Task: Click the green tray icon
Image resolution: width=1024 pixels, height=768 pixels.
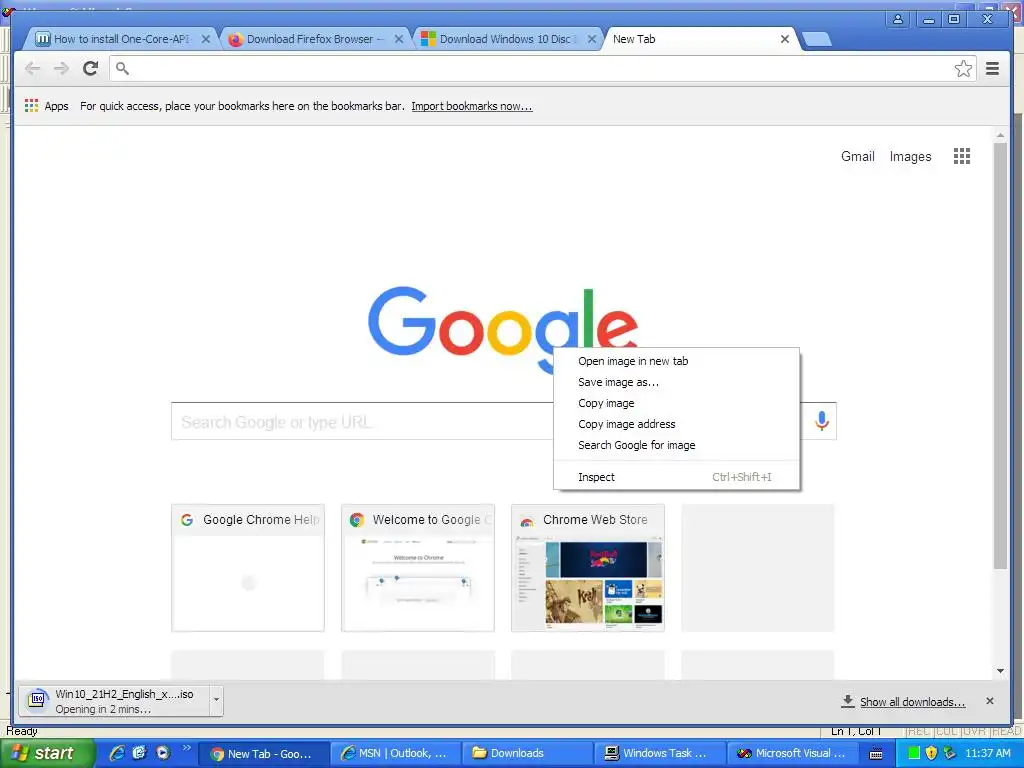Action: point(914,753)
